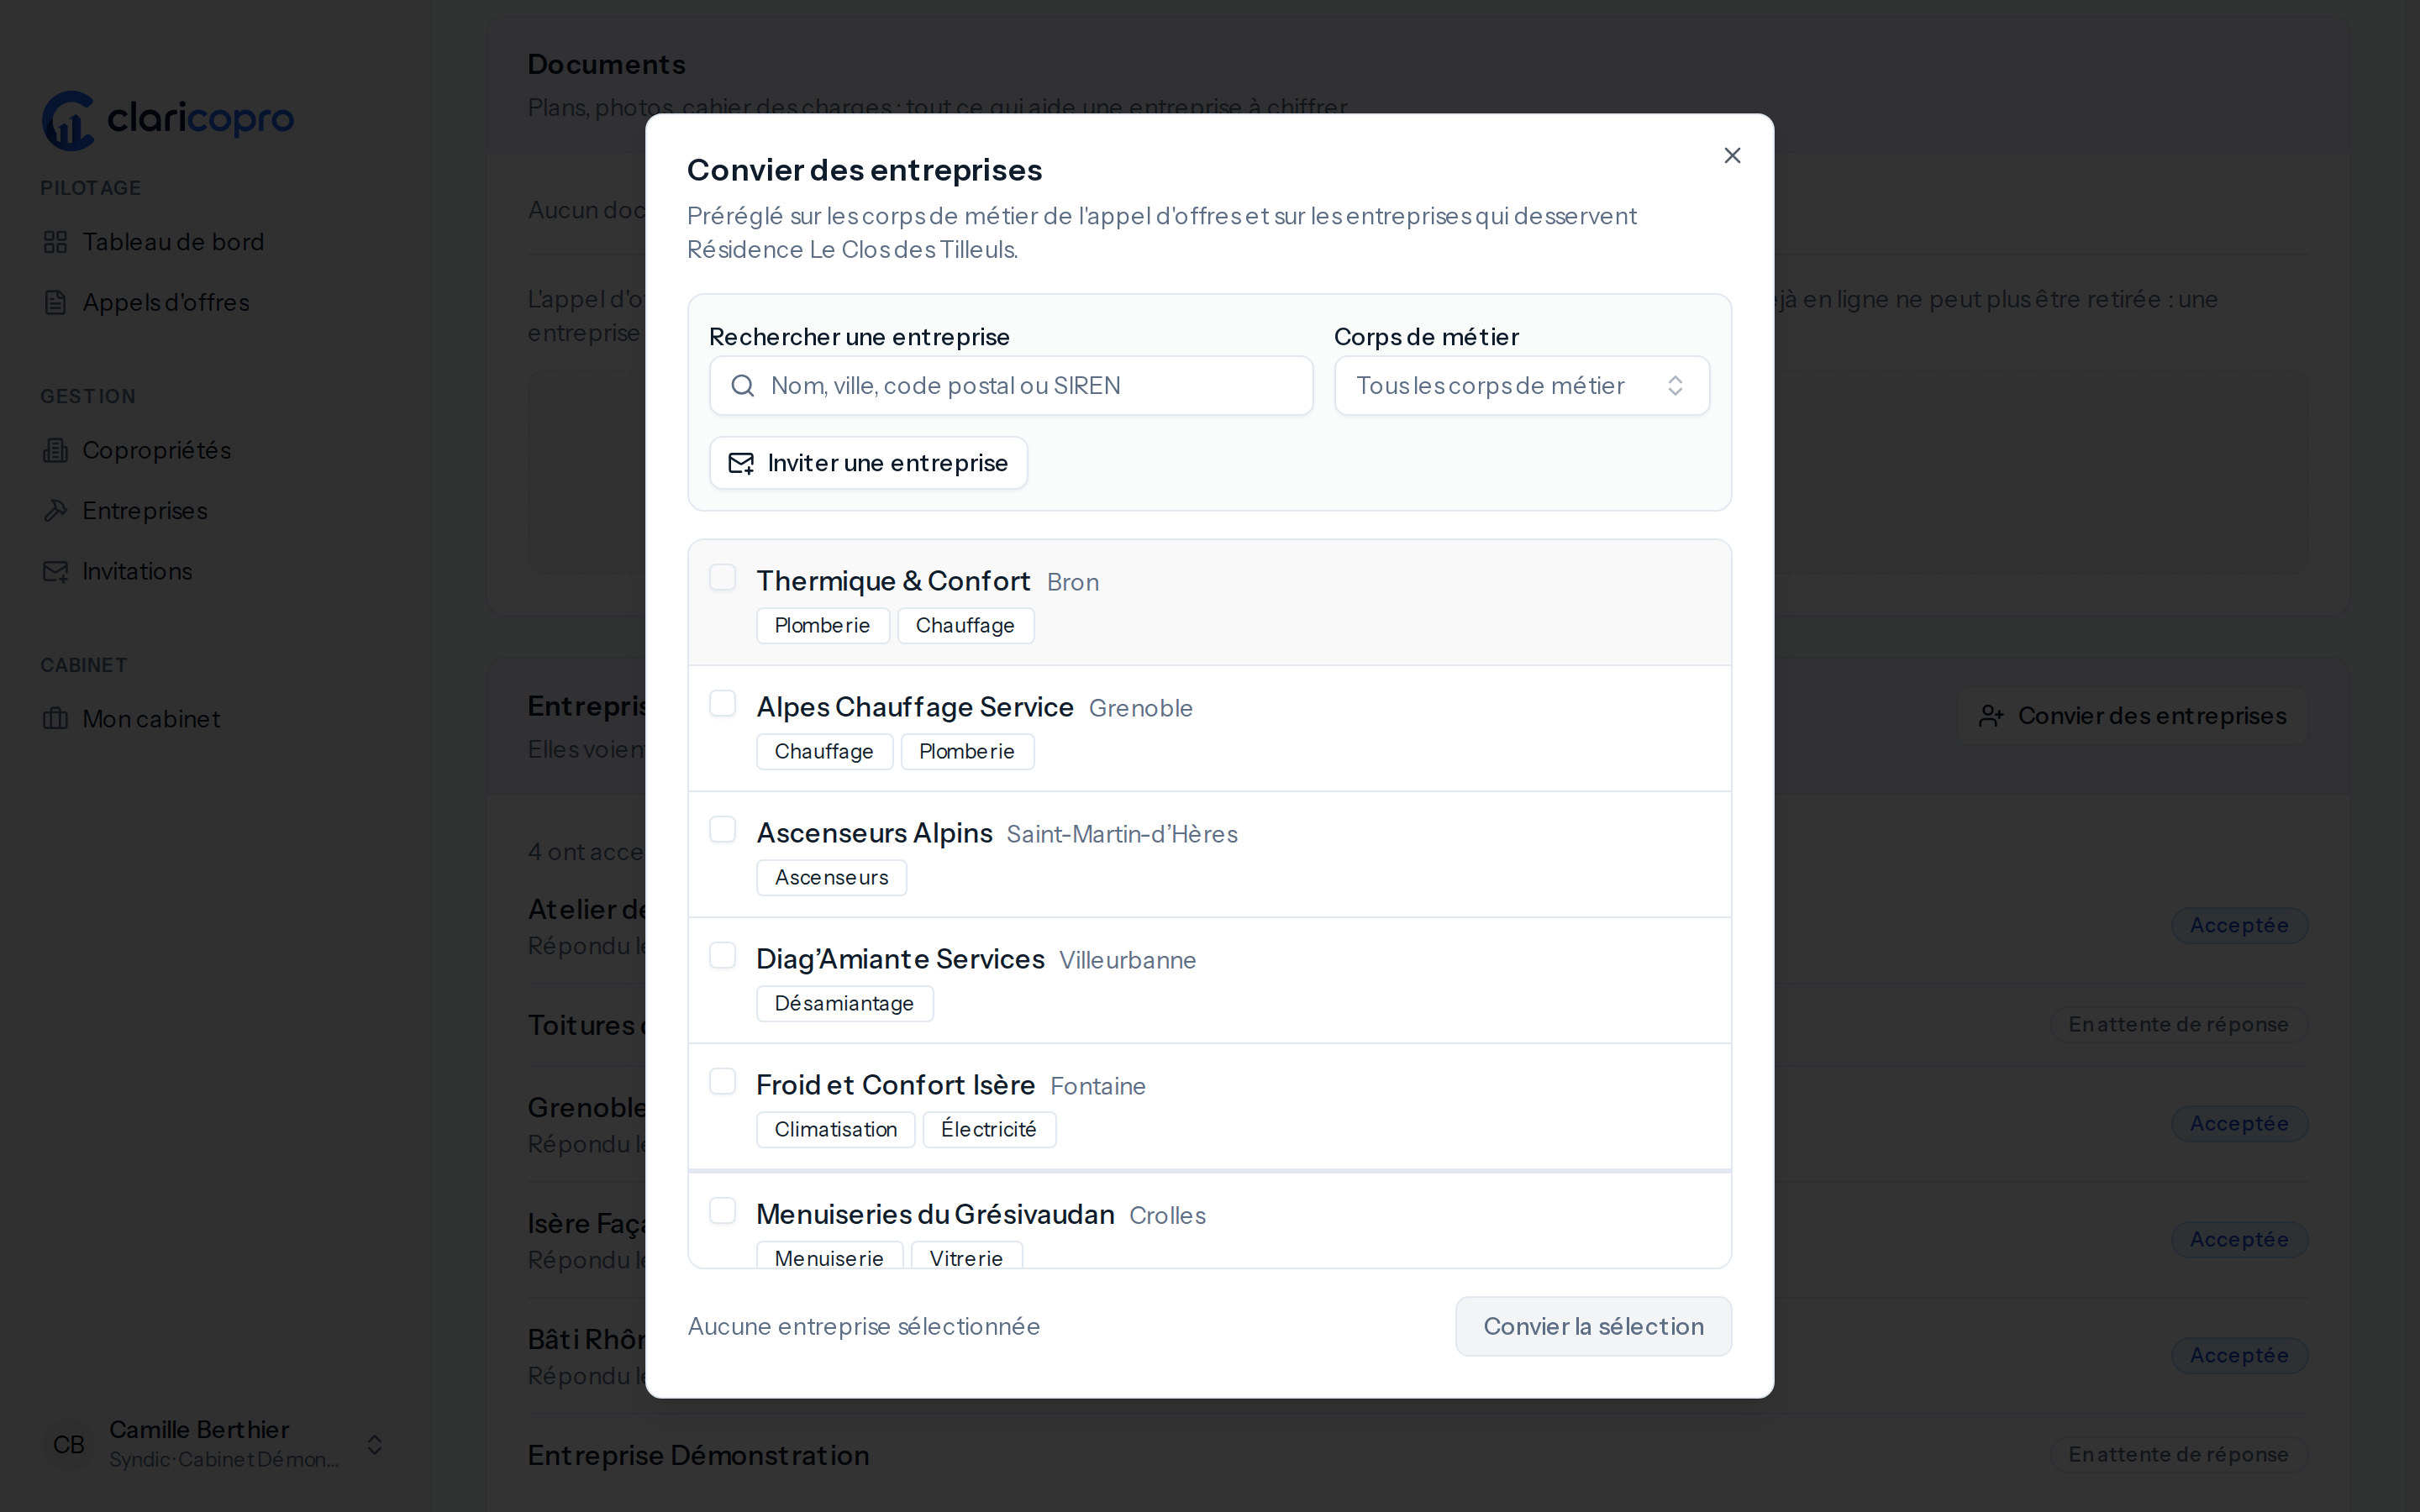Select the Ascenseurs Alpins checkbox
The image size is (2420, 1512).
(722, 830)
